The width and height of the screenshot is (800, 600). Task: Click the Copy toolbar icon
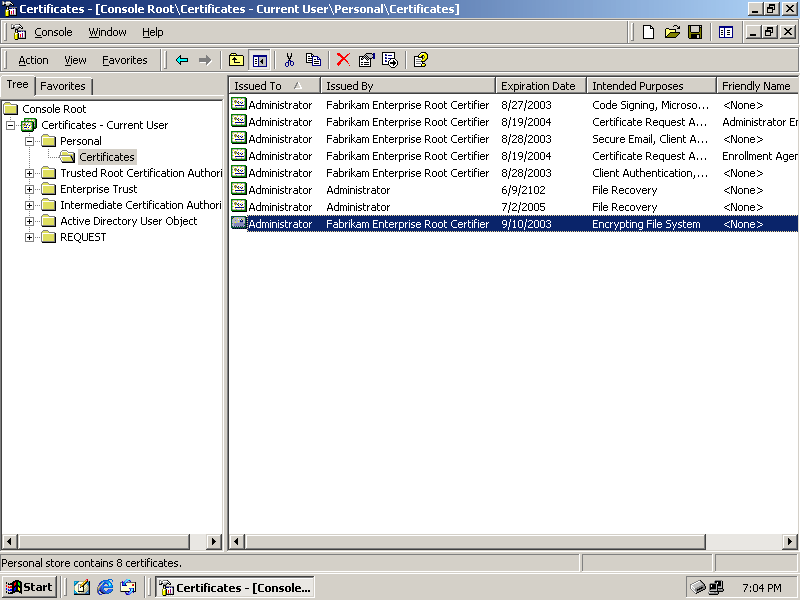coord(313,60)
